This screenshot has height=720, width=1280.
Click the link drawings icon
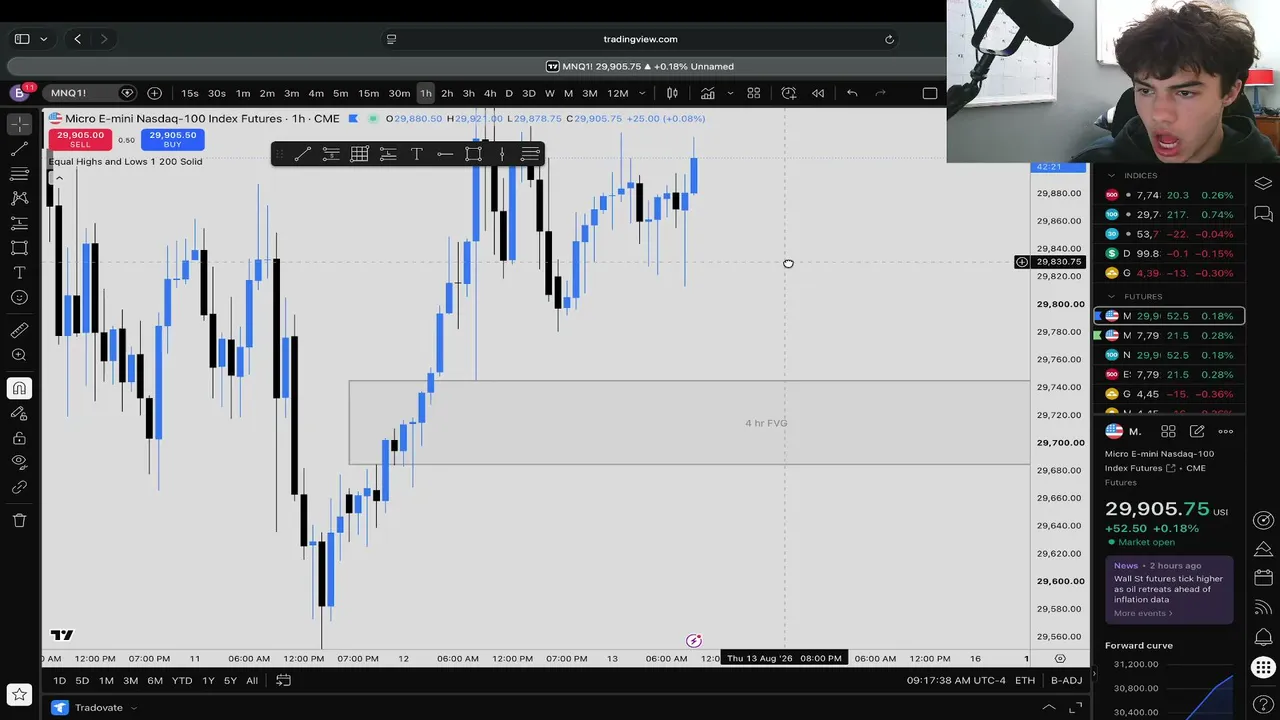[x=19, y=487]
